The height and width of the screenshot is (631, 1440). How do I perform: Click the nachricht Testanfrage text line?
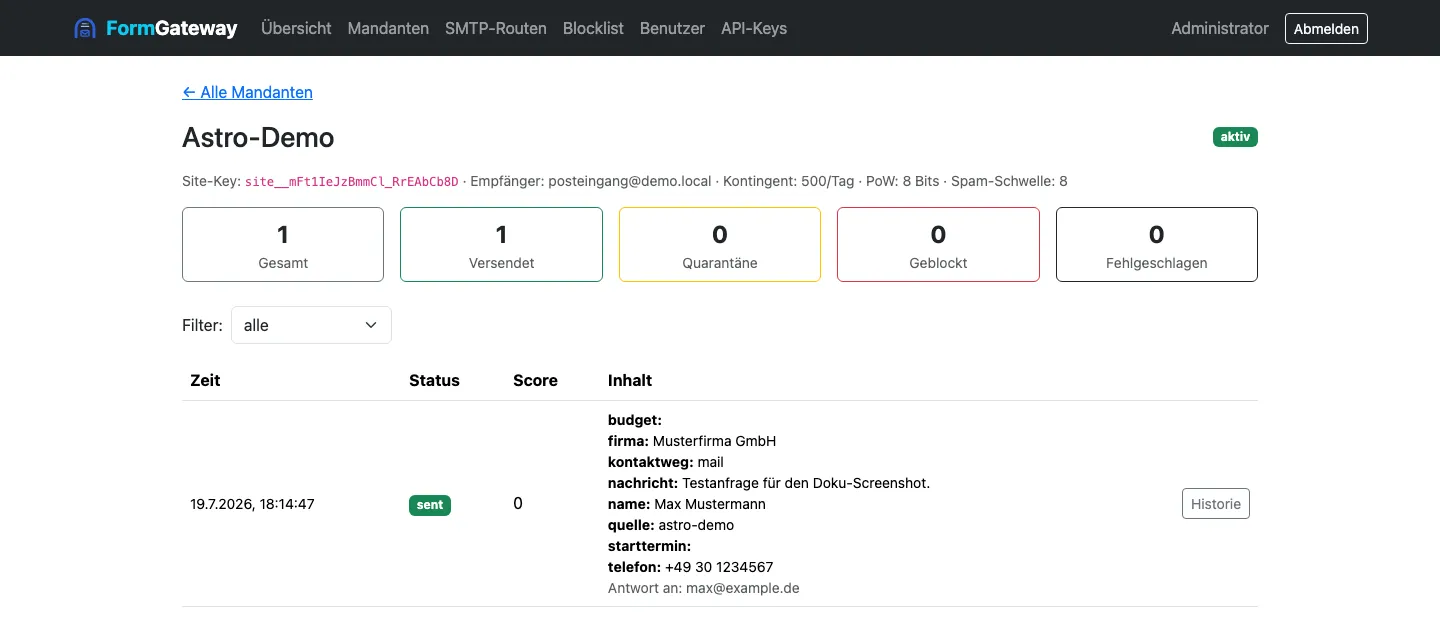coord(769,483)
